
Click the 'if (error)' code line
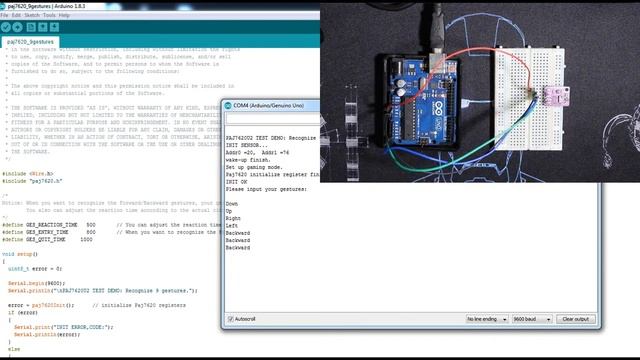click(23, 313)
